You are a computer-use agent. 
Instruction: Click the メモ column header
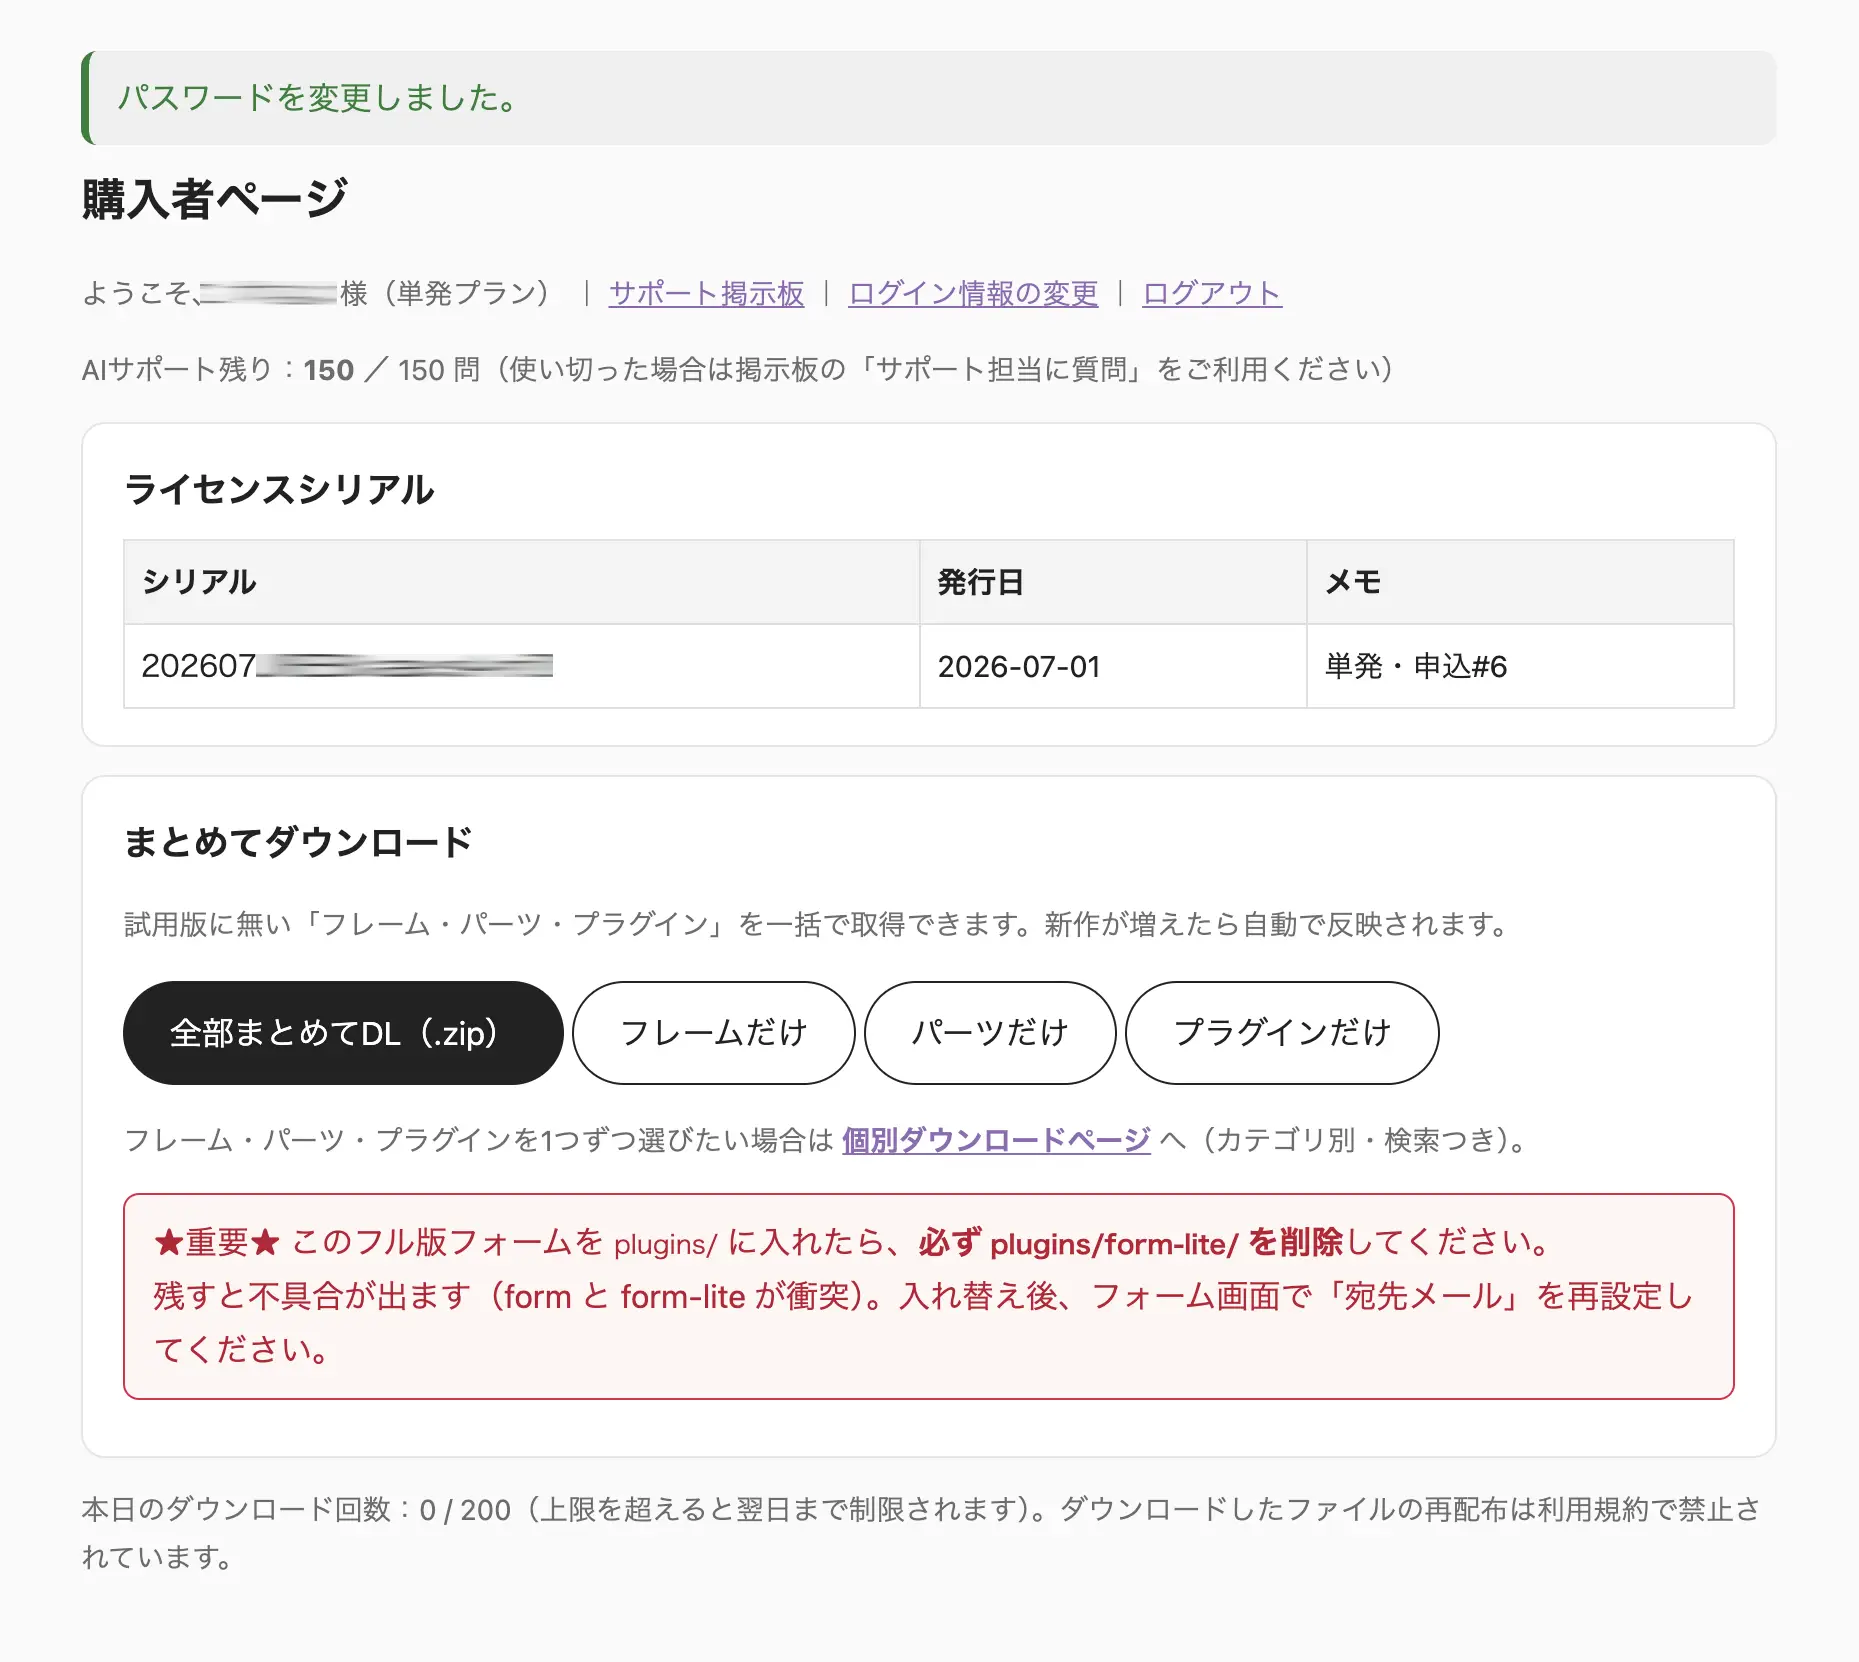[x=1520, y=582]
